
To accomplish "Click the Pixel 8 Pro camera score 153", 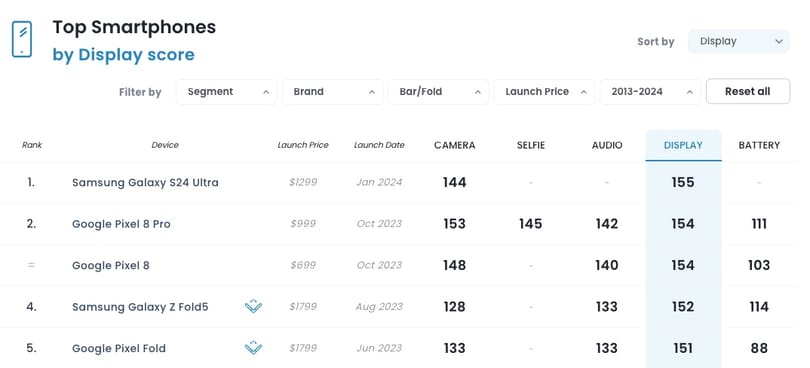I will click(455, 224).
